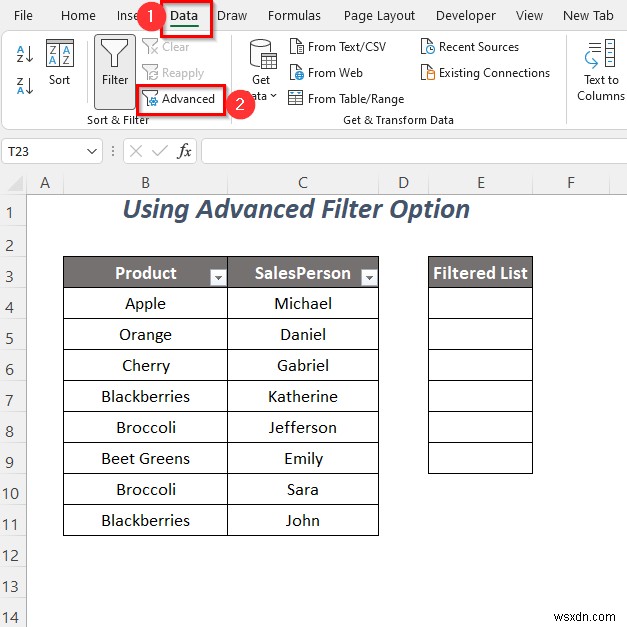Select all cells via corner triangle

coord(15,184)
